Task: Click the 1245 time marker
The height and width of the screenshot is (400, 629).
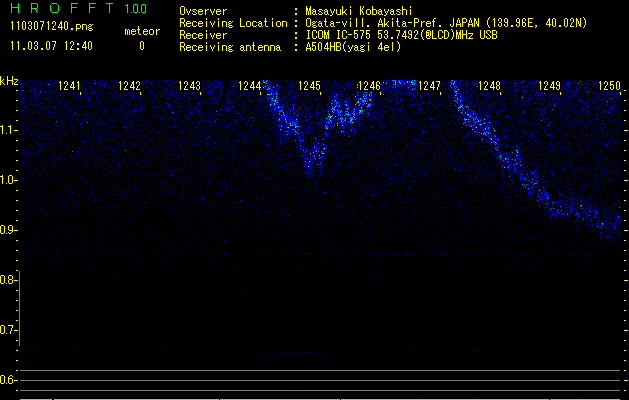Action: [310, 87]
